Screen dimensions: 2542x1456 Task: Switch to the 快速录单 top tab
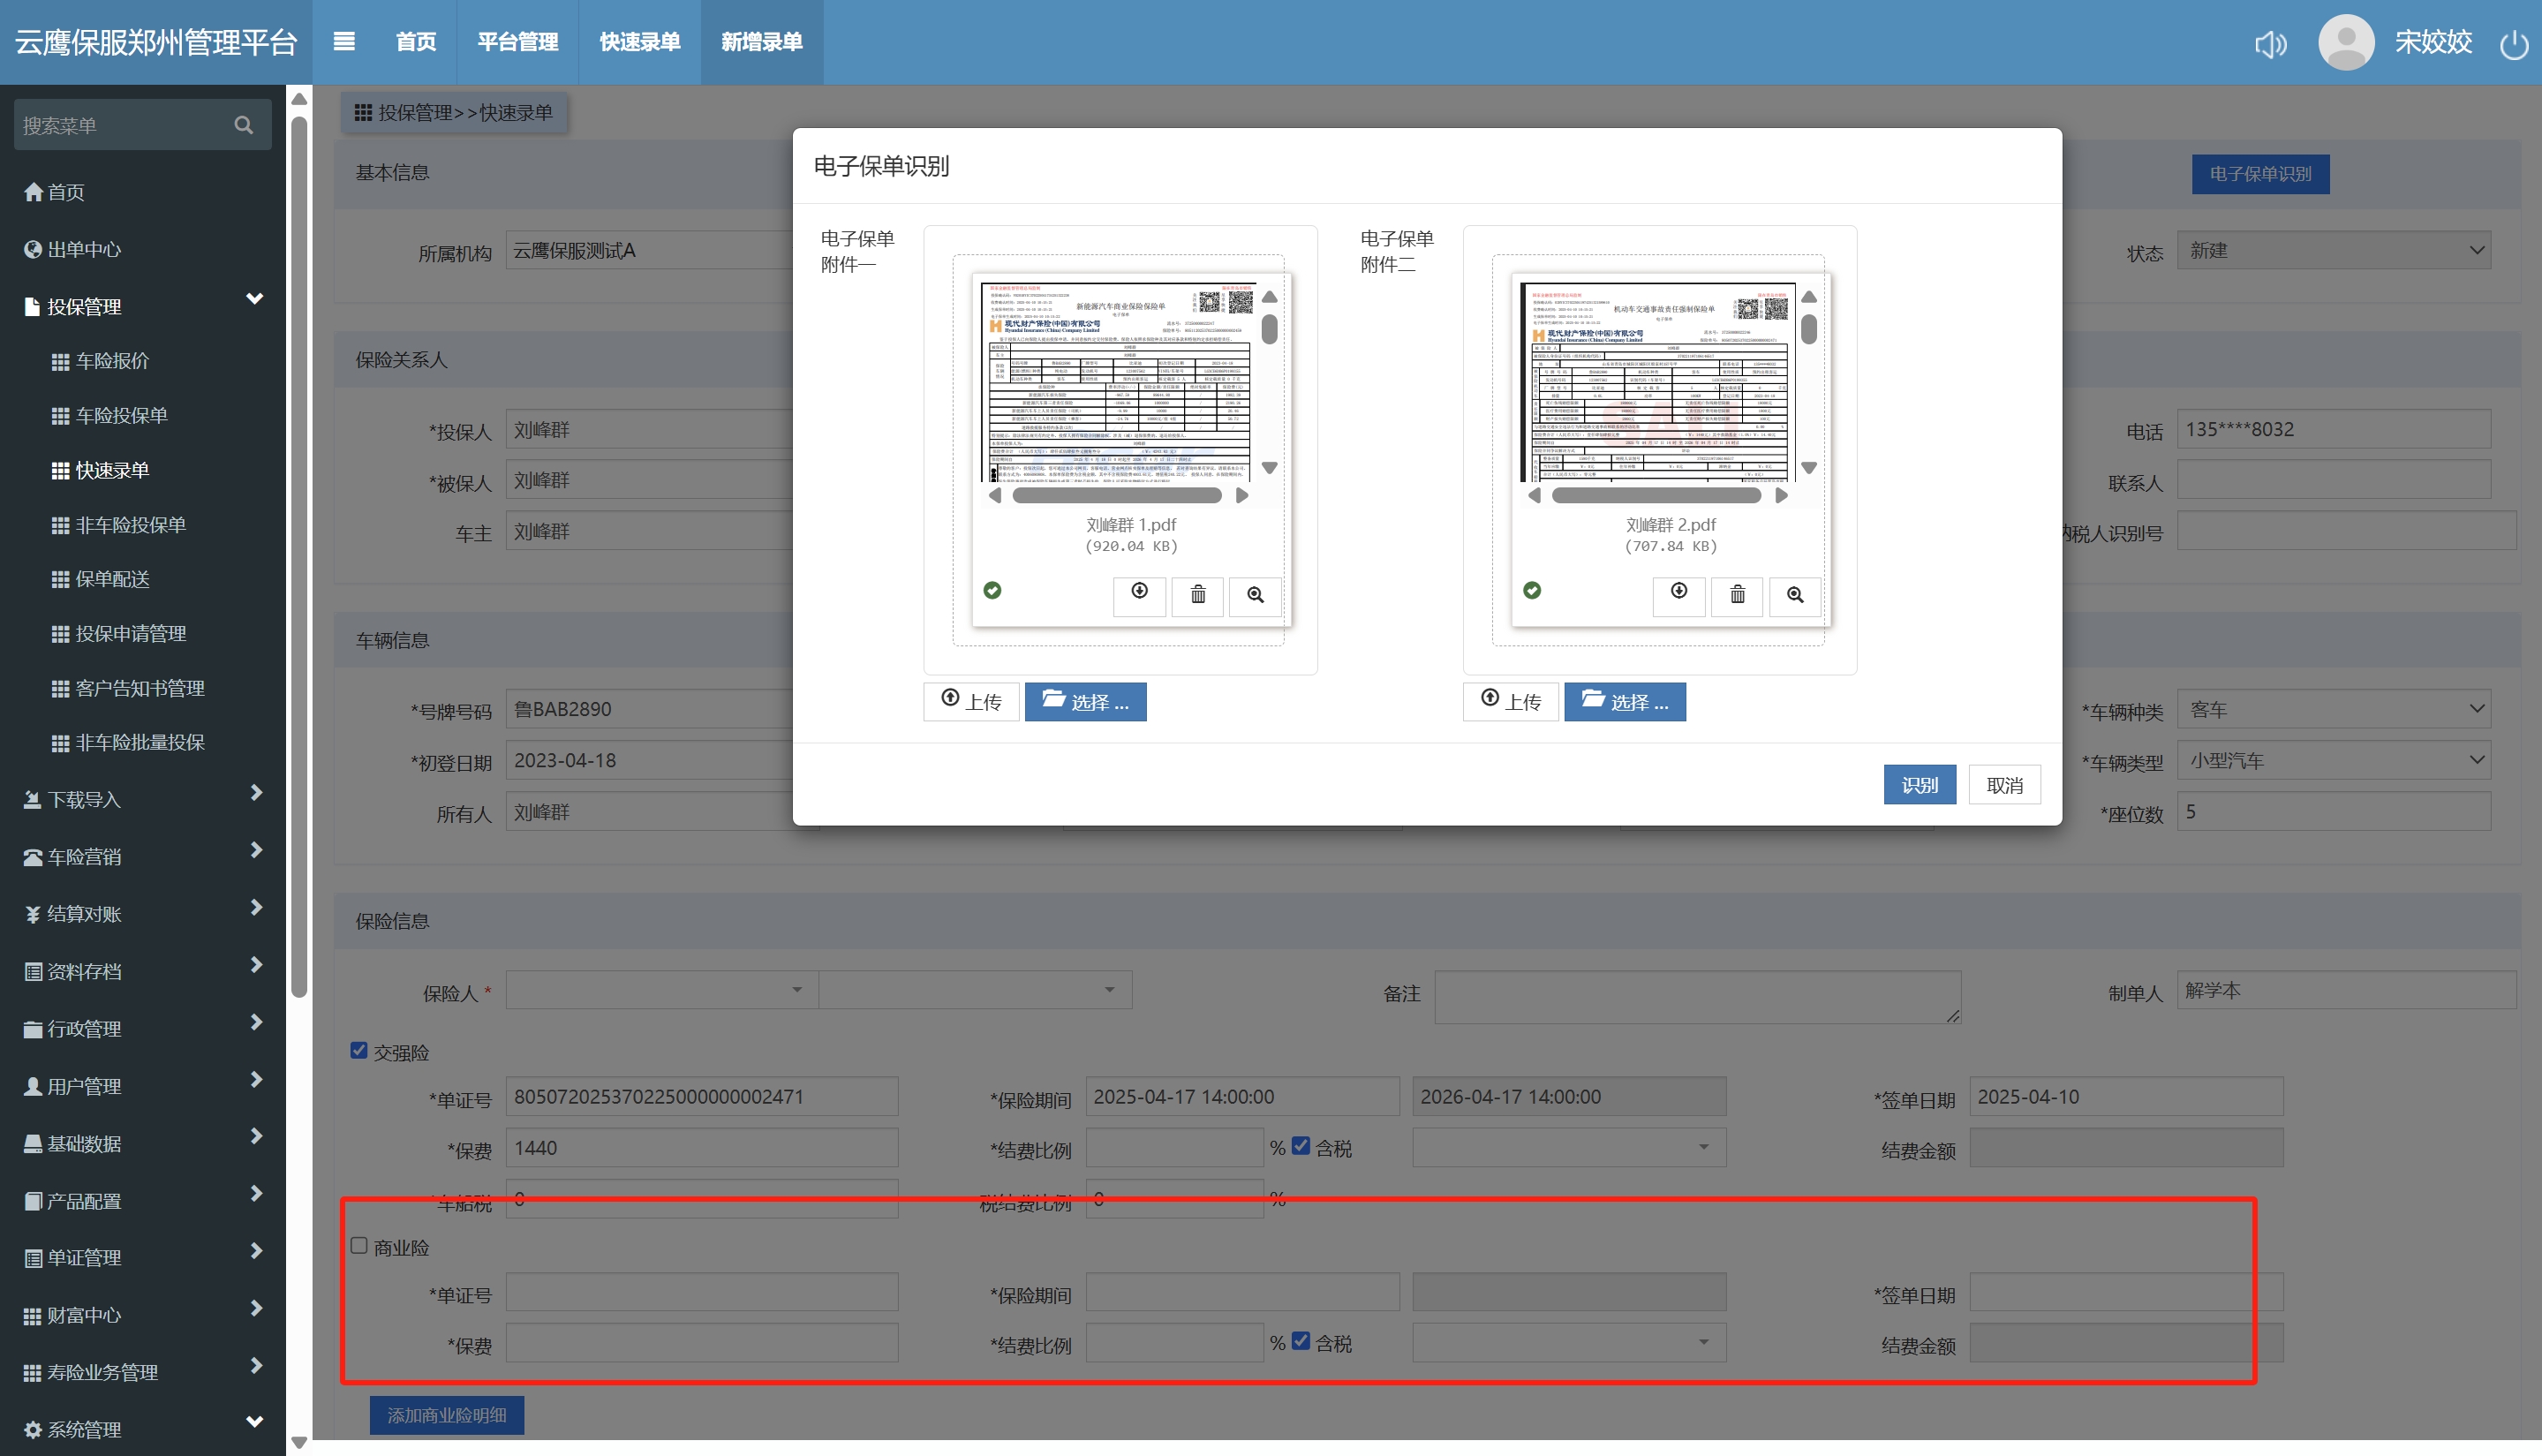[x=639, y=42]
